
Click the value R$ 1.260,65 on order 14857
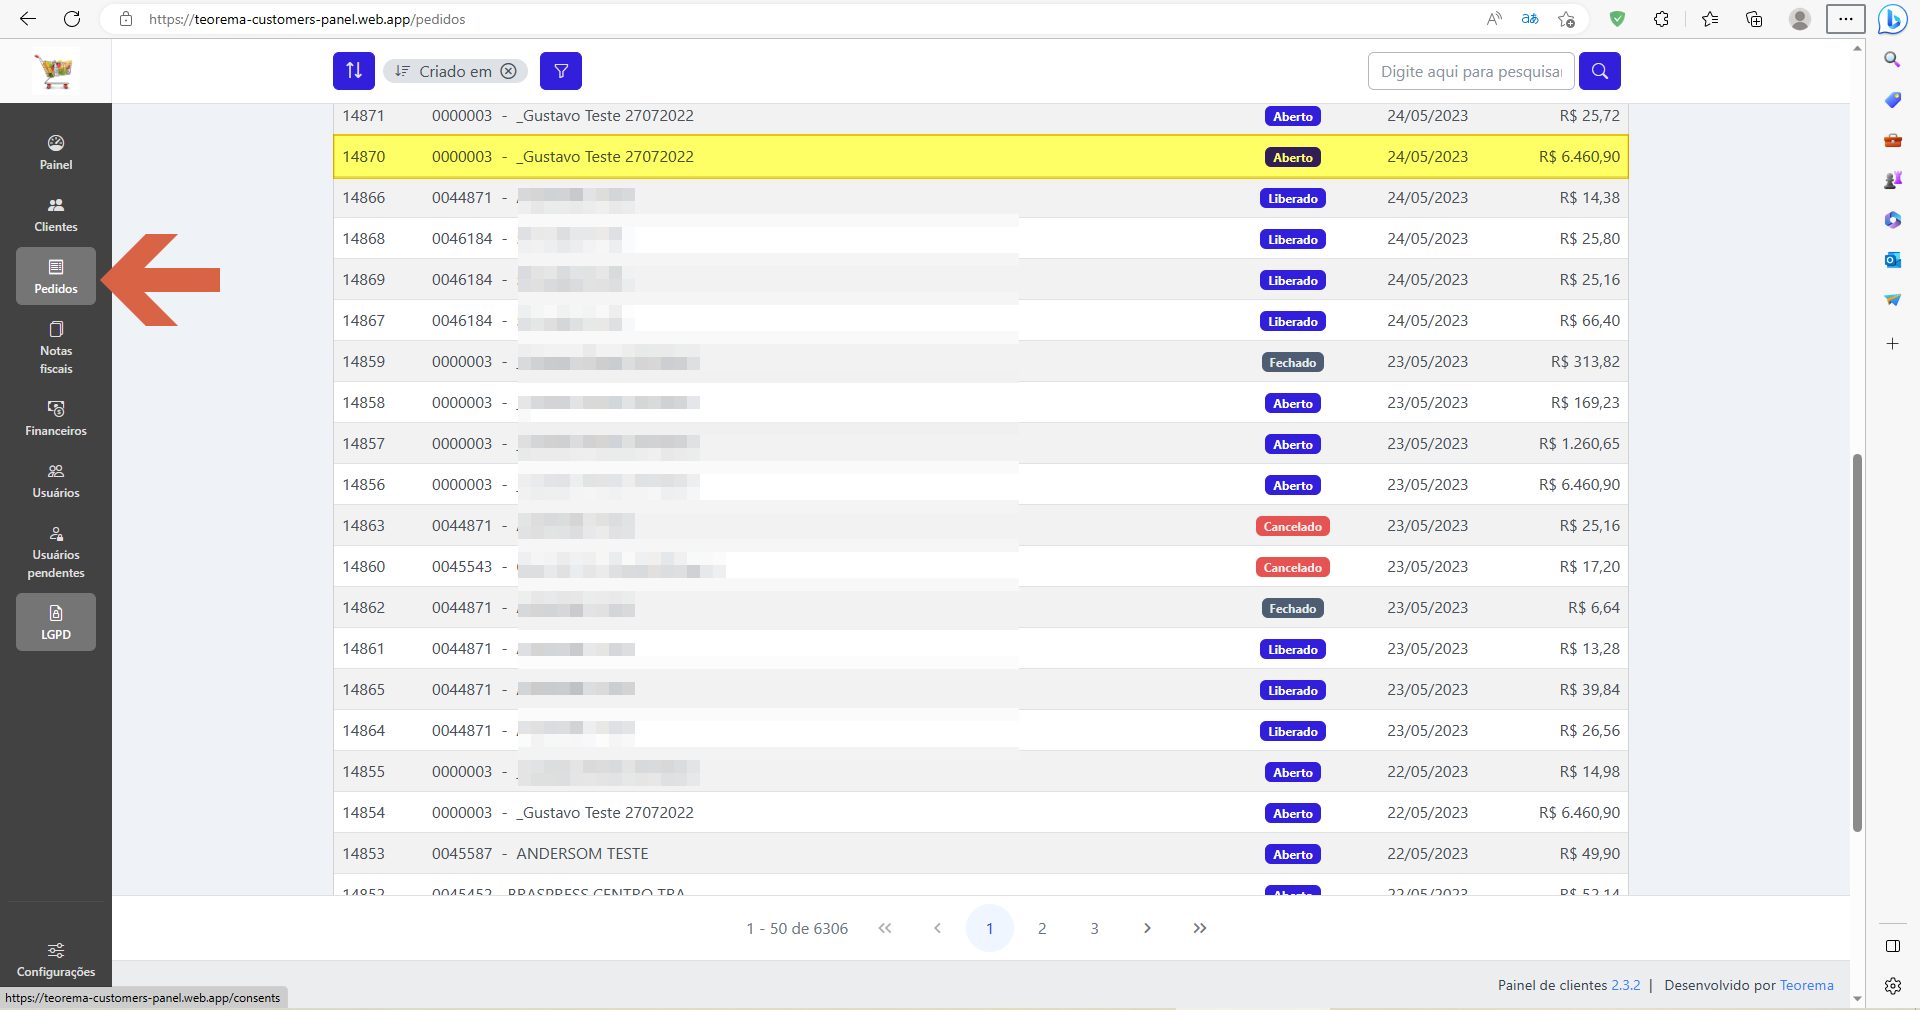pyautogui.click(x=1579, y=444)
